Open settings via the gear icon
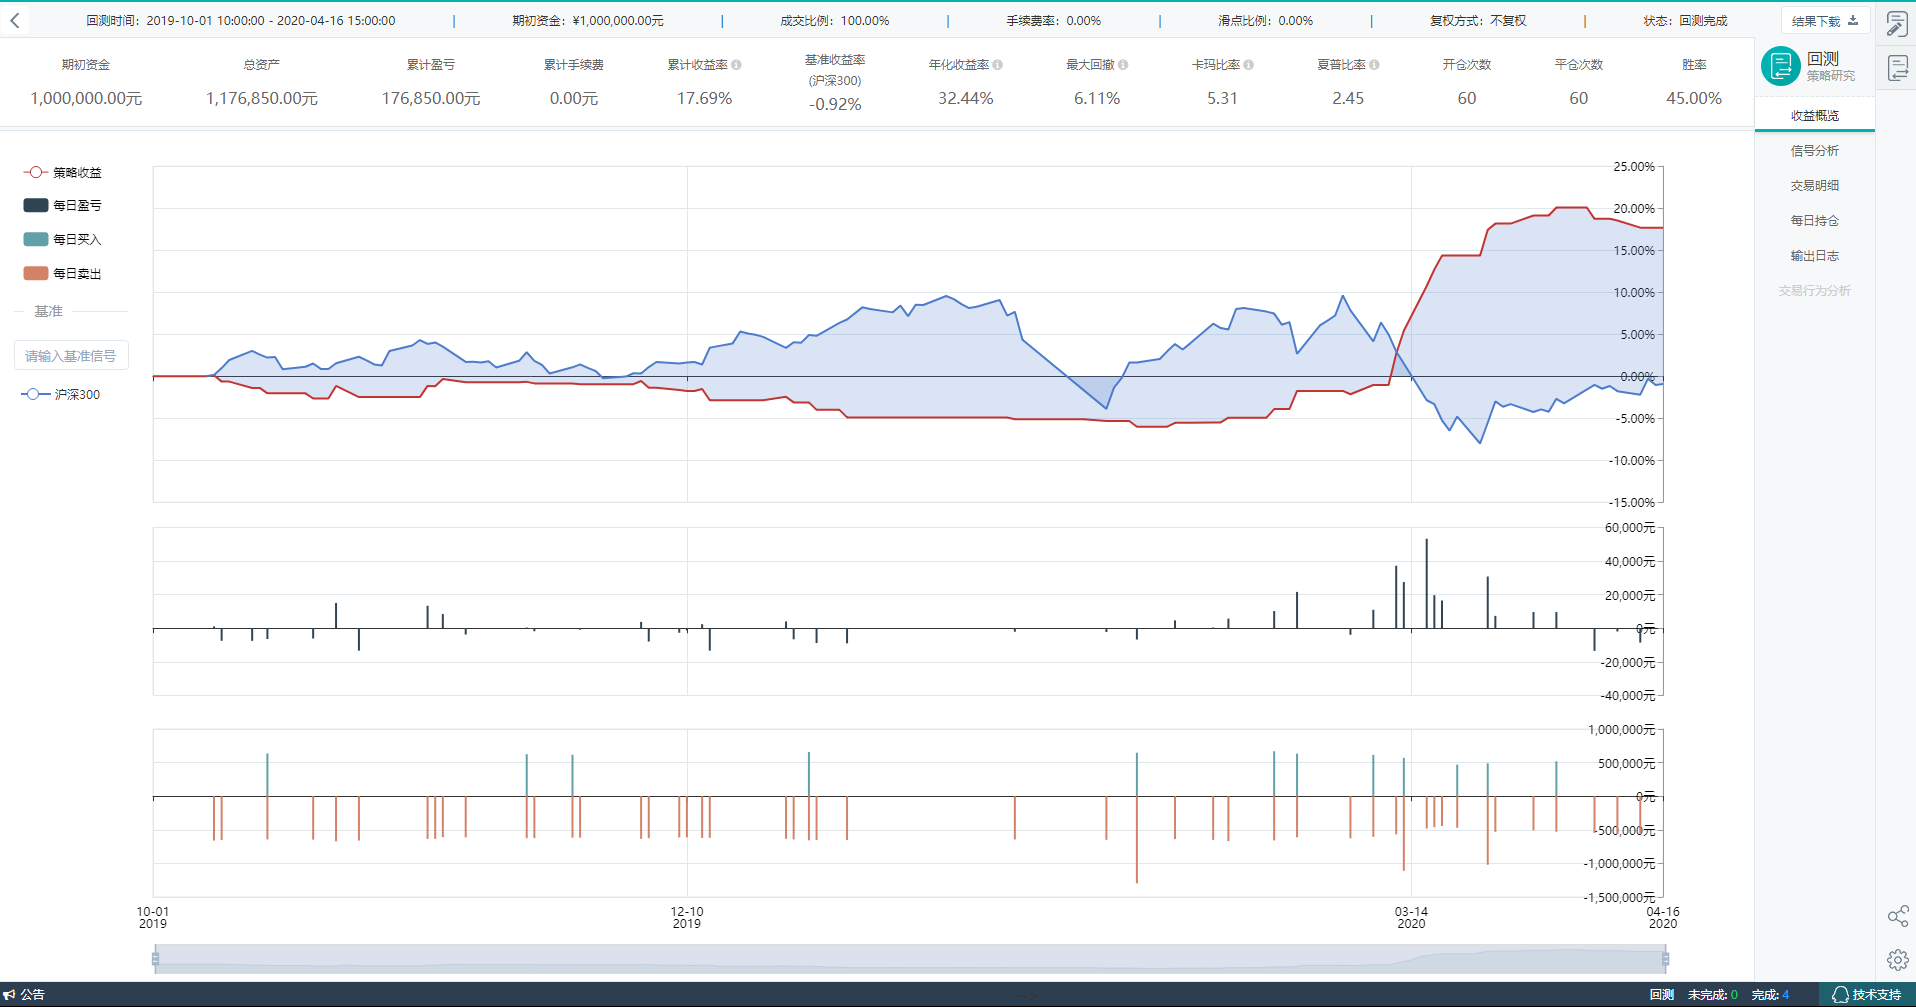The height and width of the screenshot is (1007, 1916). (x=1897, y=960)
